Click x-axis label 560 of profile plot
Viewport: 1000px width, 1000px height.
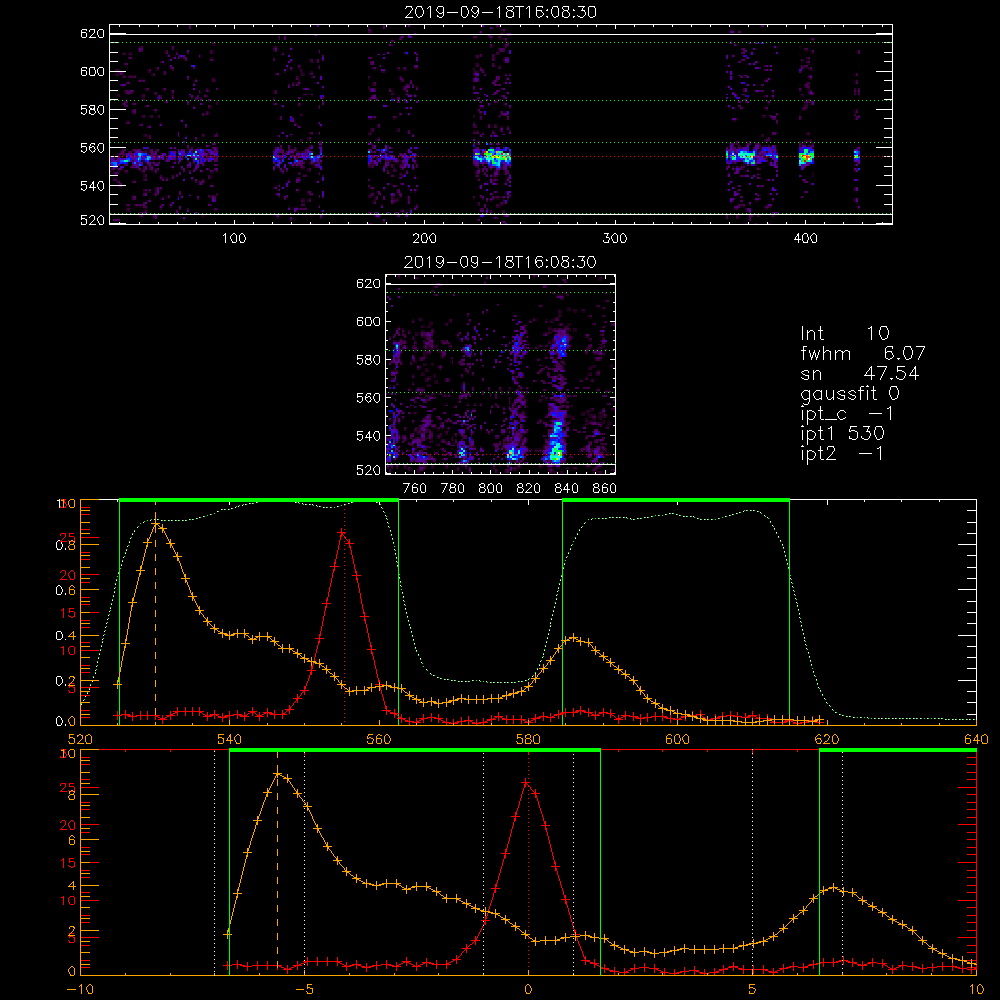click(x=379, y=740)
